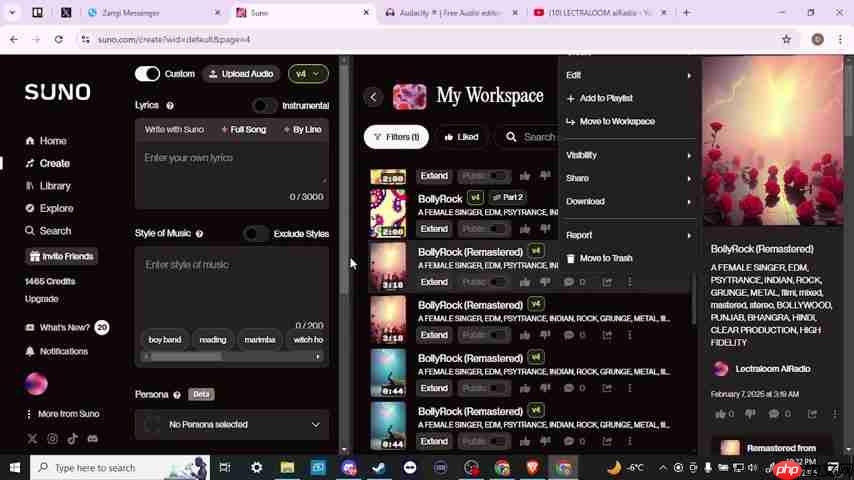The width and height of the screenshot is (854, 480).
Task: Go to Create in Suno sidebar
Action: [47, 163]
